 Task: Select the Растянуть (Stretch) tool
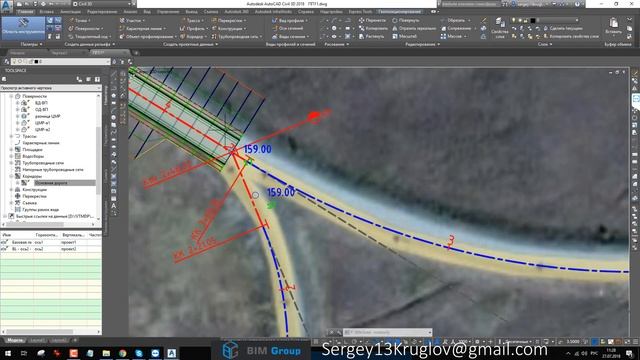pos(371,36)
